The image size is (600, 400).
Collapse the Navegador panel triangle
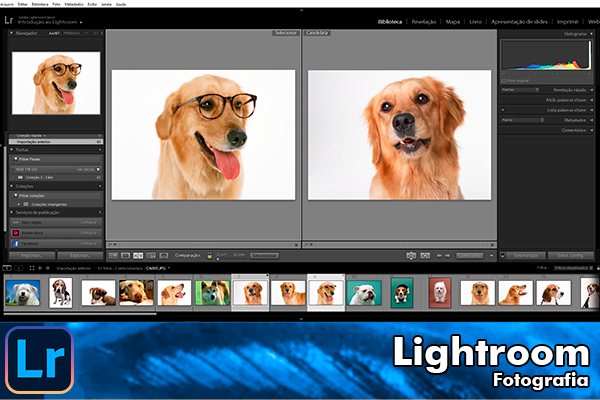(x=11, y=33)
